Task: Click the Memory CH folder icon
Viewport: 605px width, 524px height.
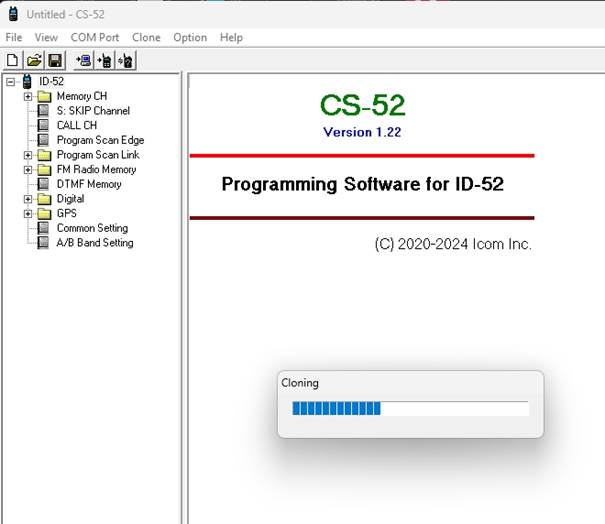Action: (44, 96)
